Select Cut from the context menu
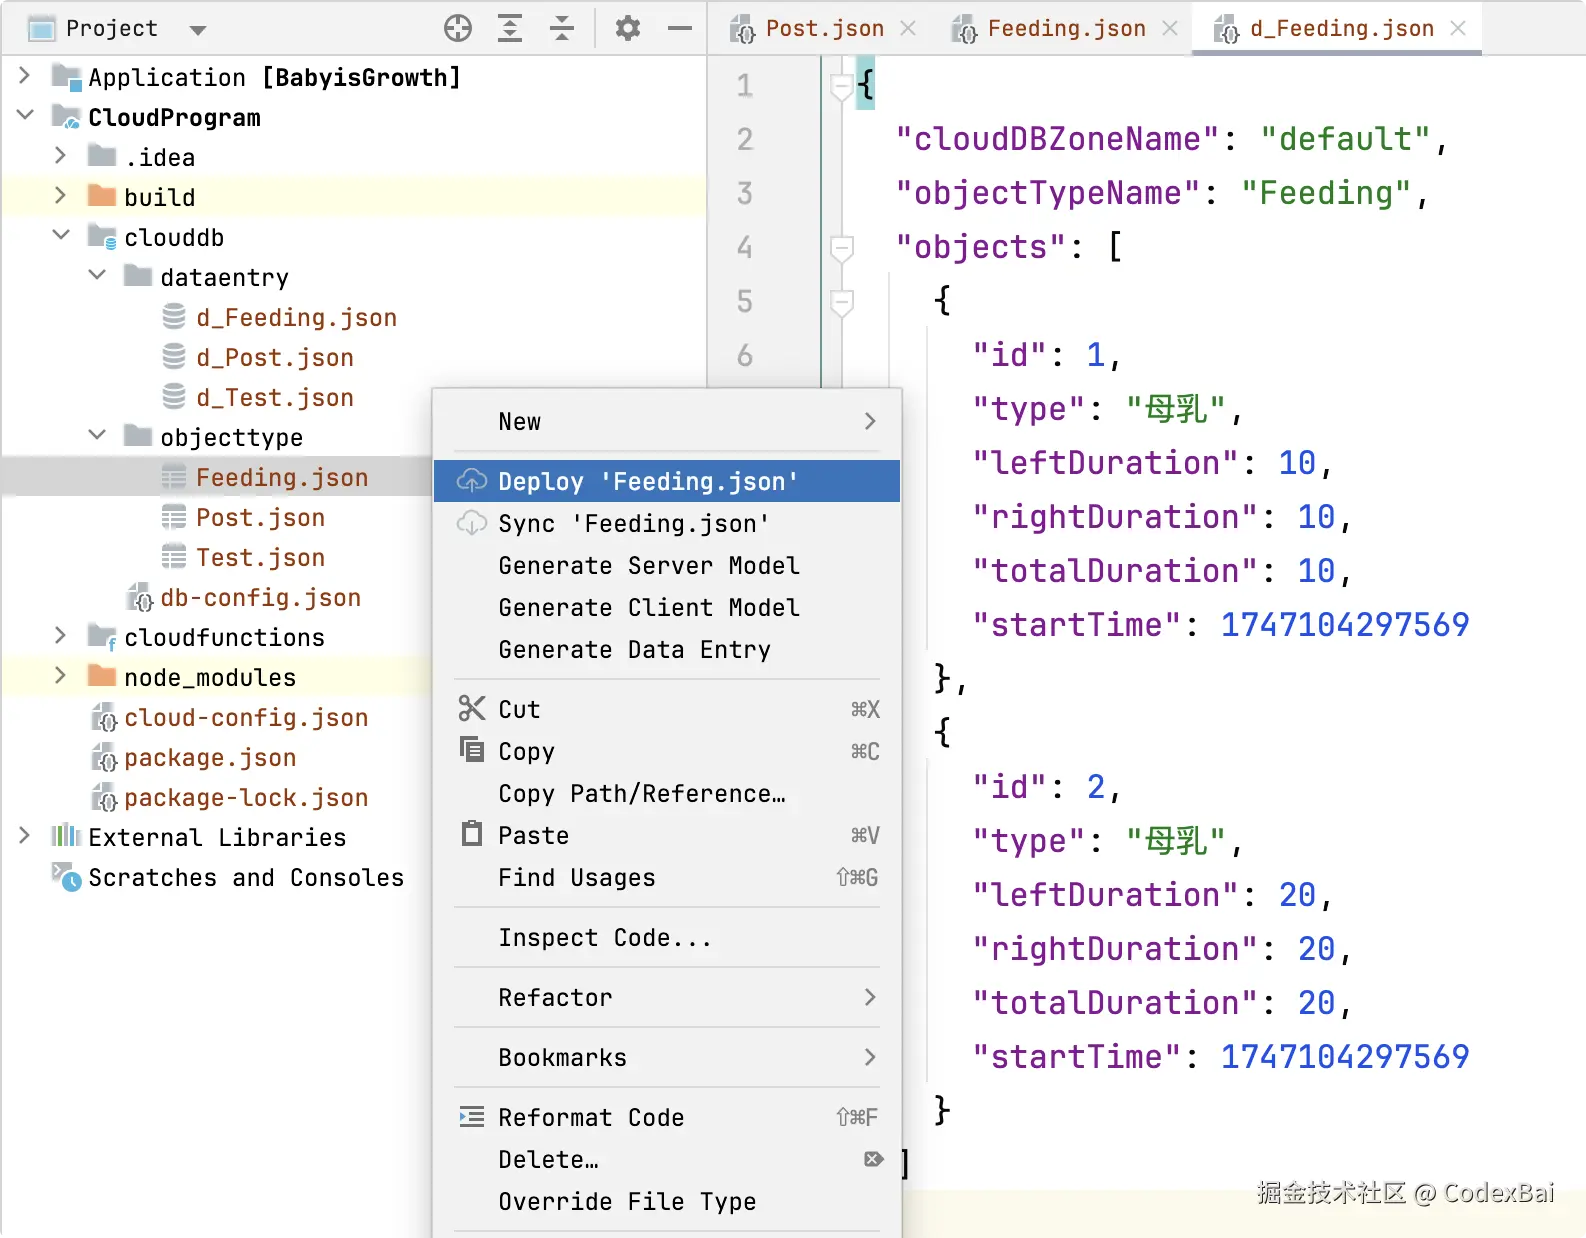The width and height of the screenshot is (1586, 1238). click(667, 709)
